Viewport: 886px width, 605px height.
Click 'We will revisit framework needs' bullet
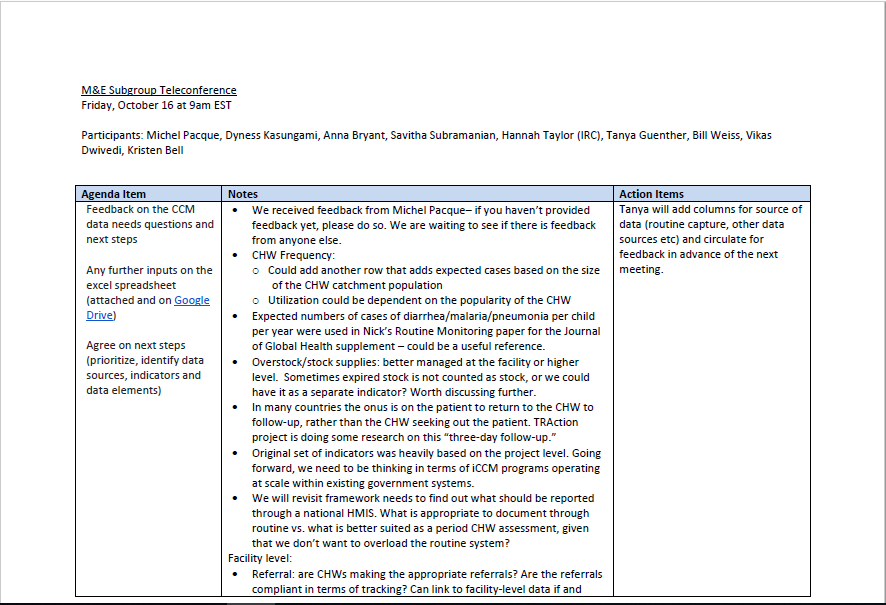[423, 498]
